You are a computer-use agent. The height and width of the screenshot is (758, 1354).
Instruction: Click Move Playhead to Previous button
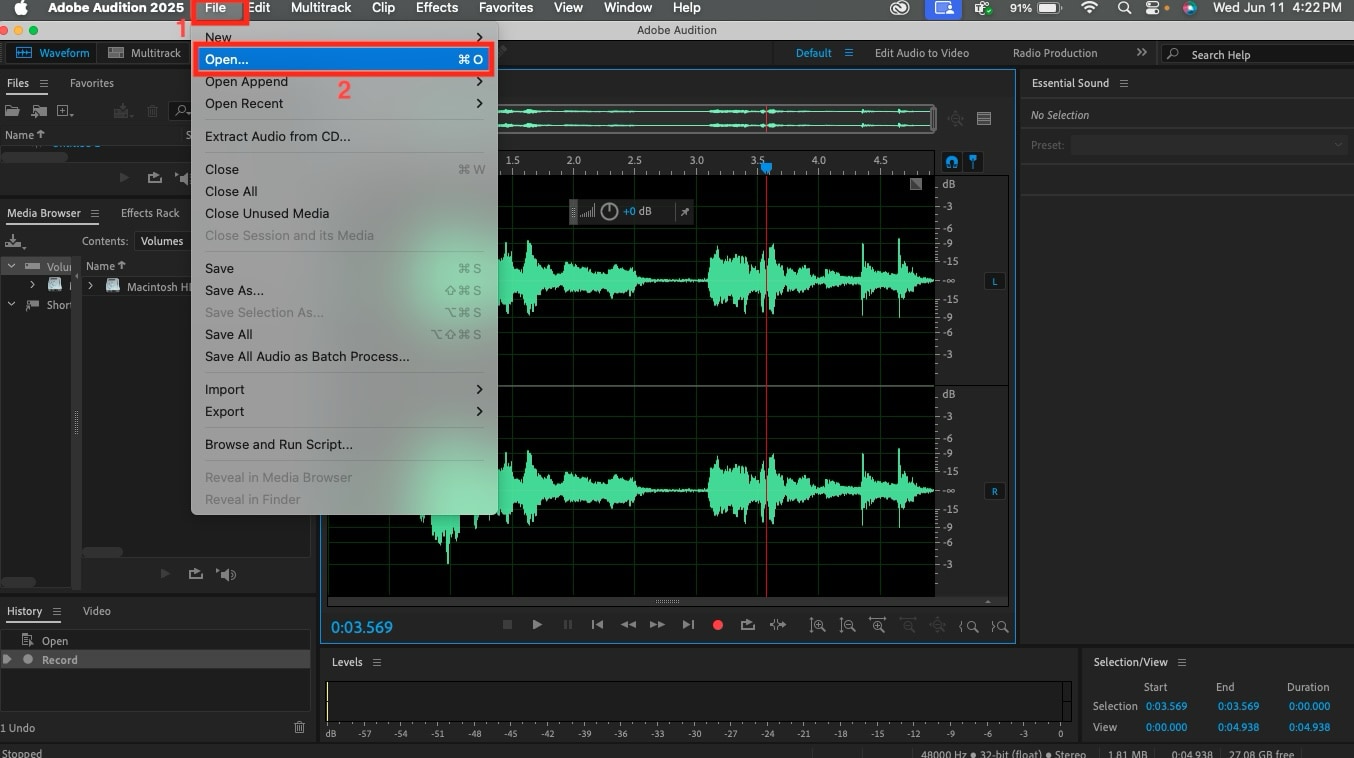pos(597,625)
